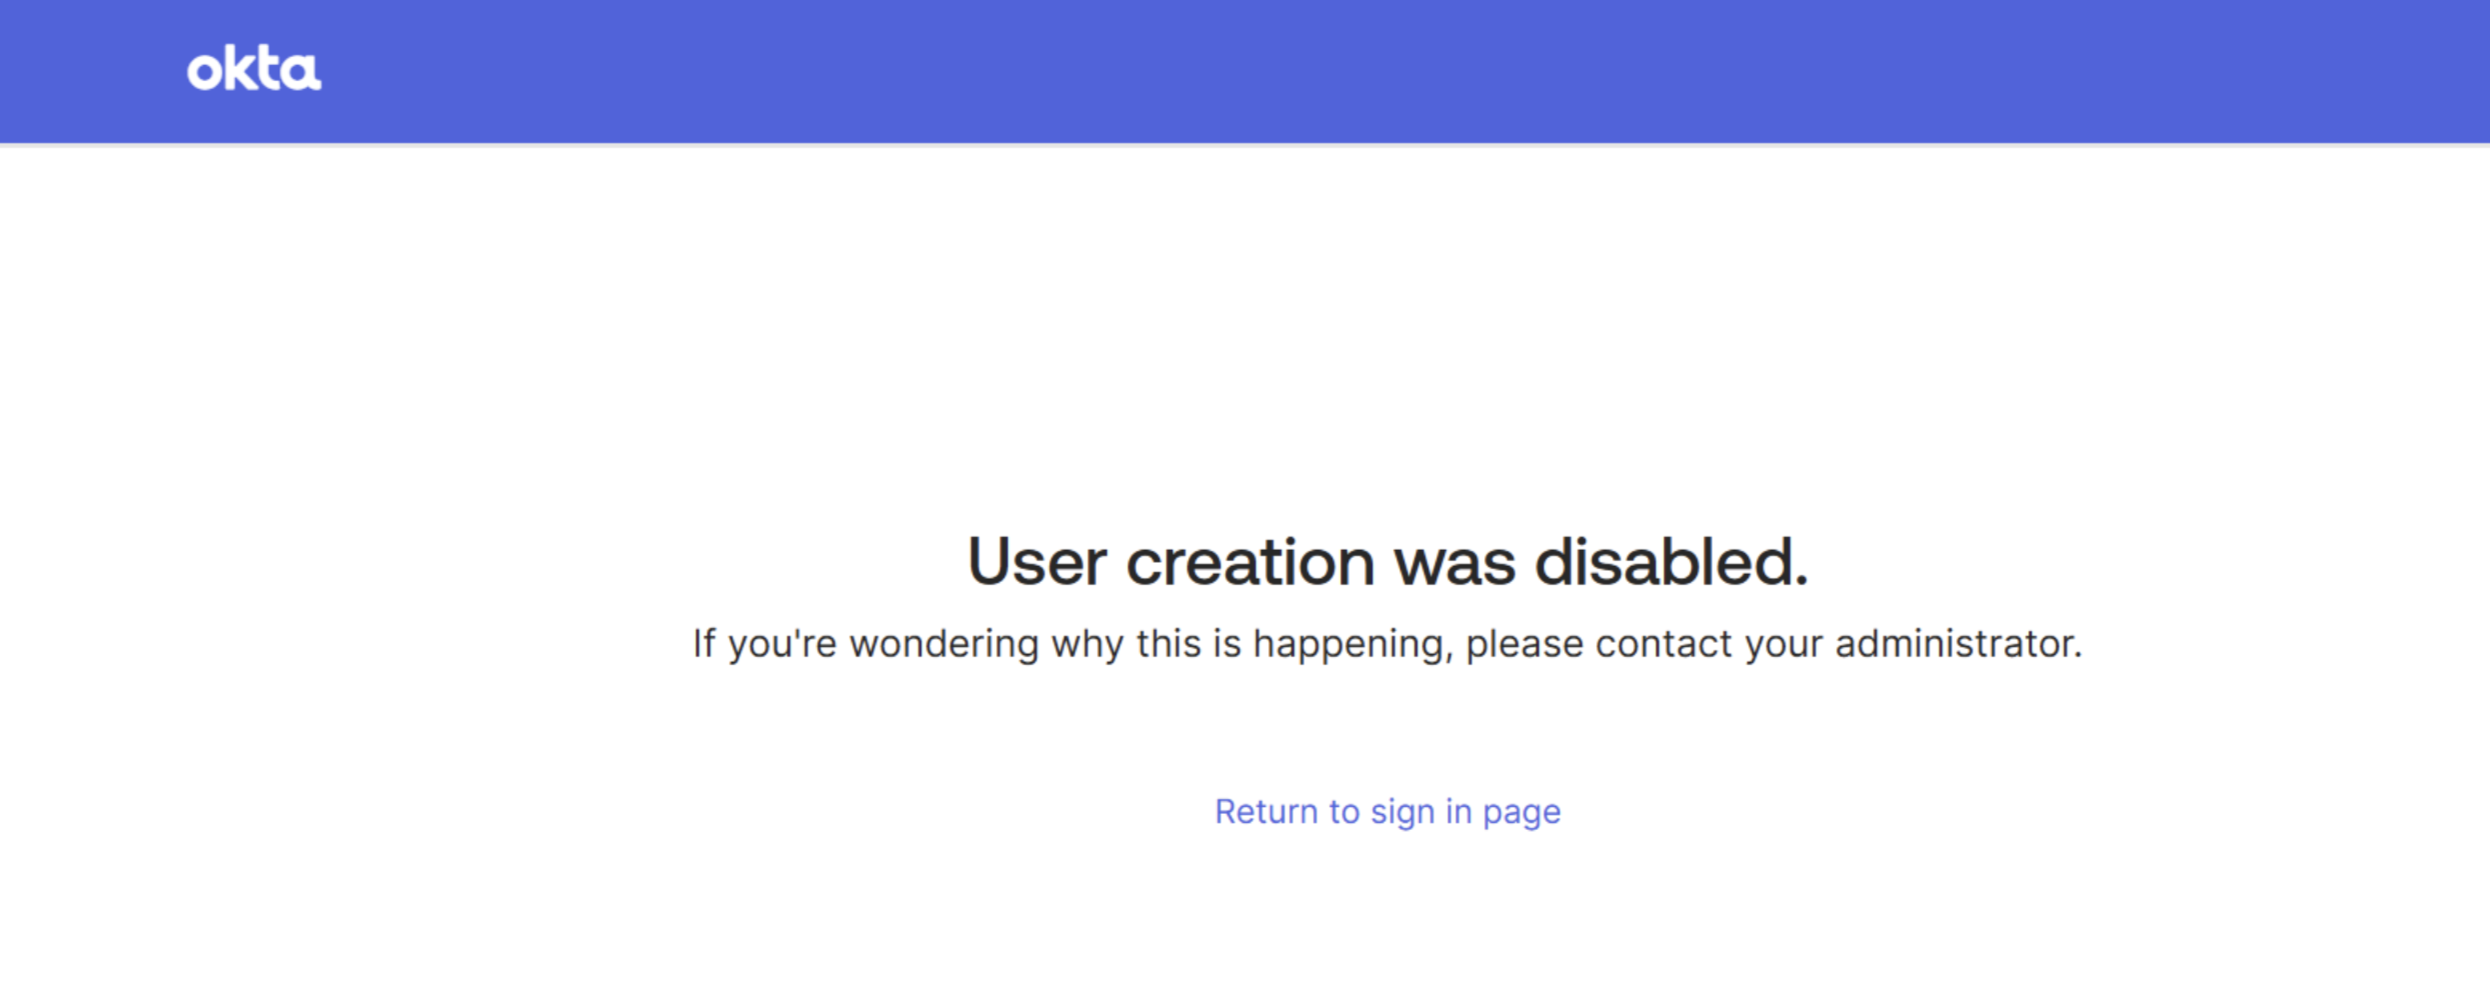Screen dimensions: 2490x992
Task: Click the word "happening" in the message
Action: pos(1352,643)
